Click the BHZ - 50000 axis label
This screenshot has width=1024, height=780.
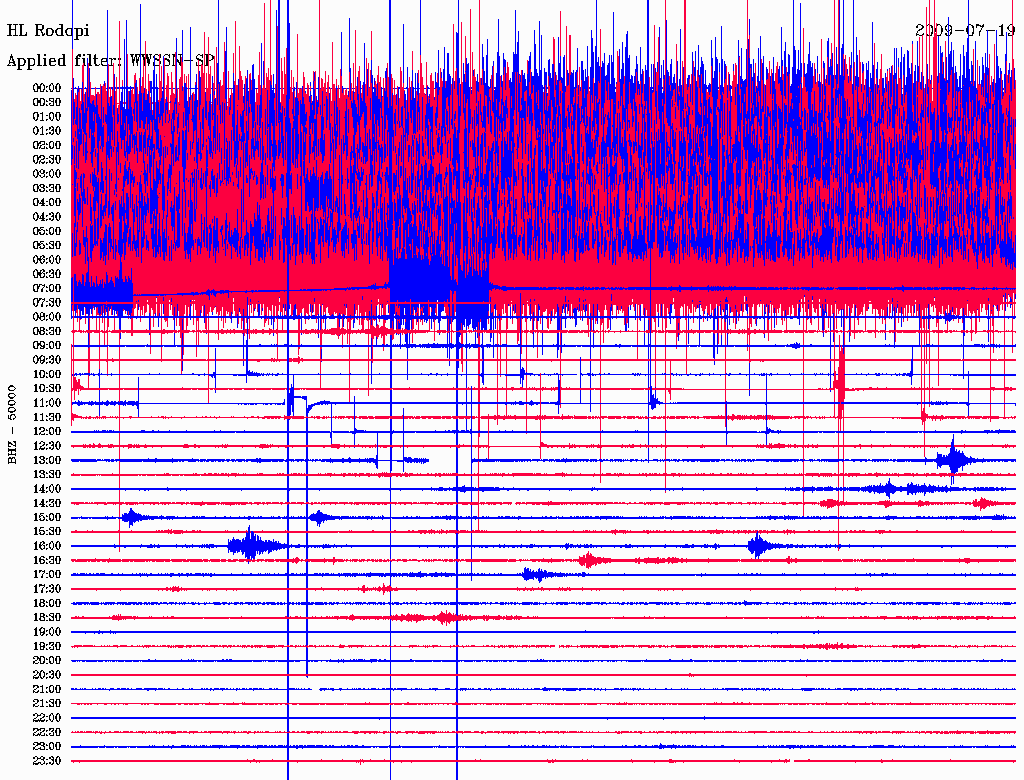pyautogui.click(x=13, y=423)
